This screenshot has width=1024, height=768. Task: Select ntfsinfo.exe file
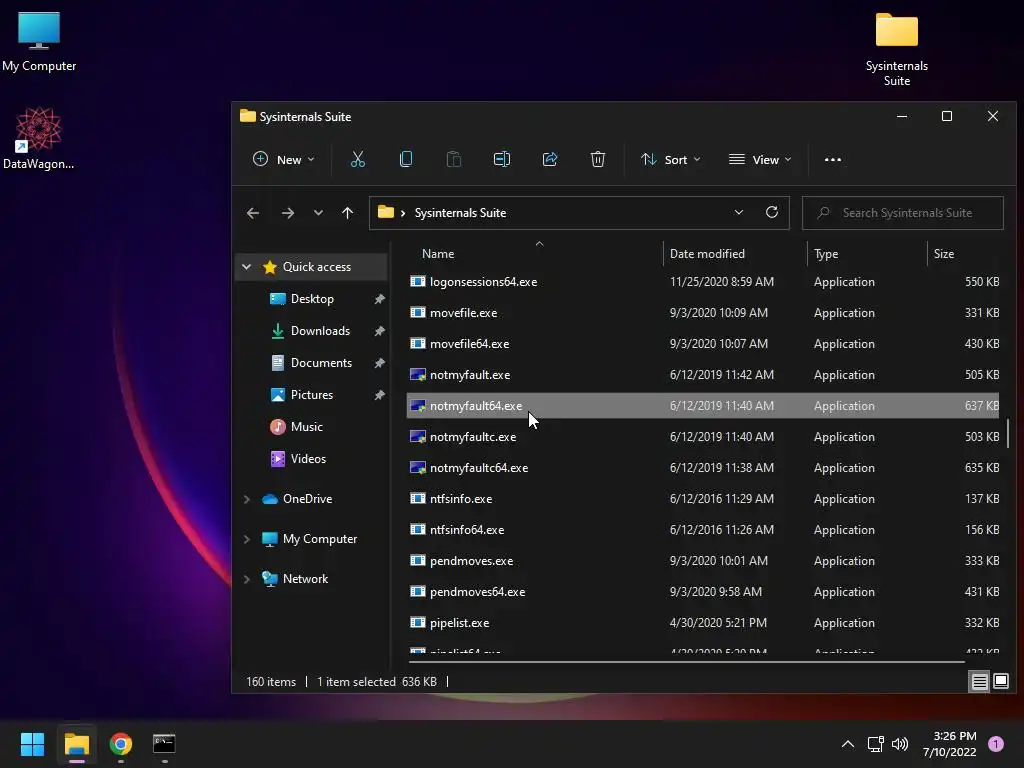pos(703,498)
